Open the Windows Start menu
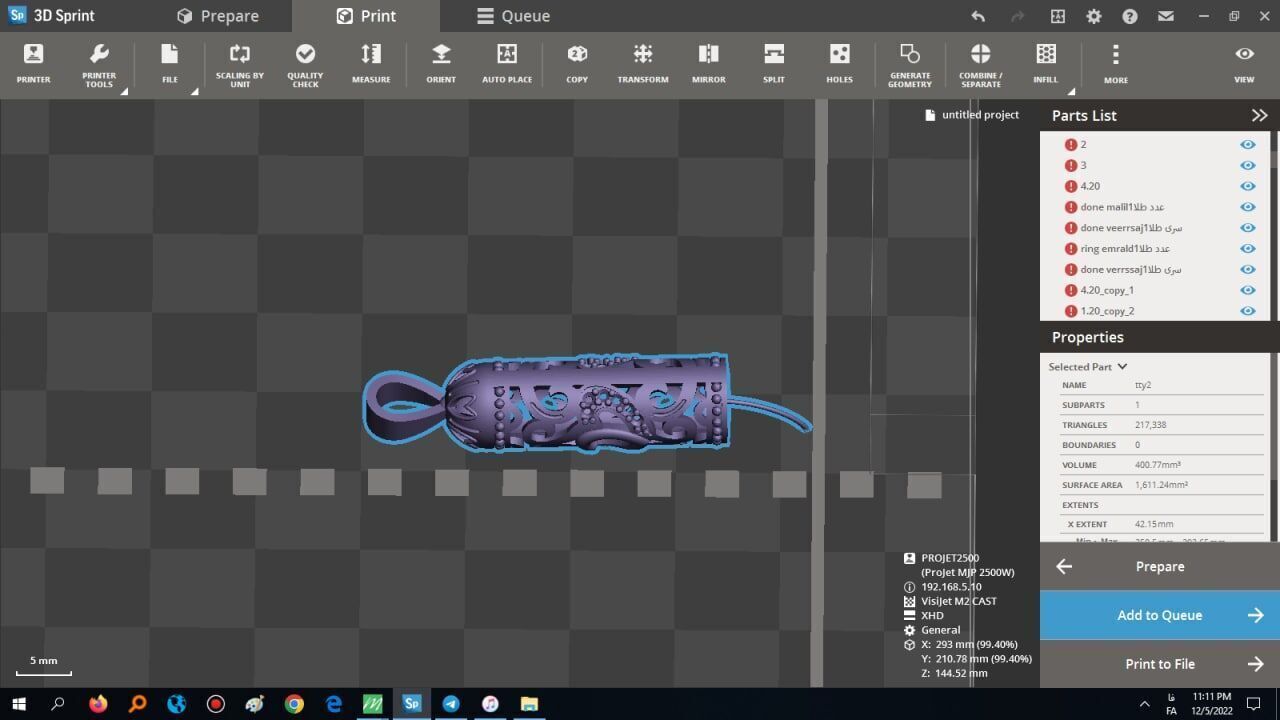 (19, 704)
